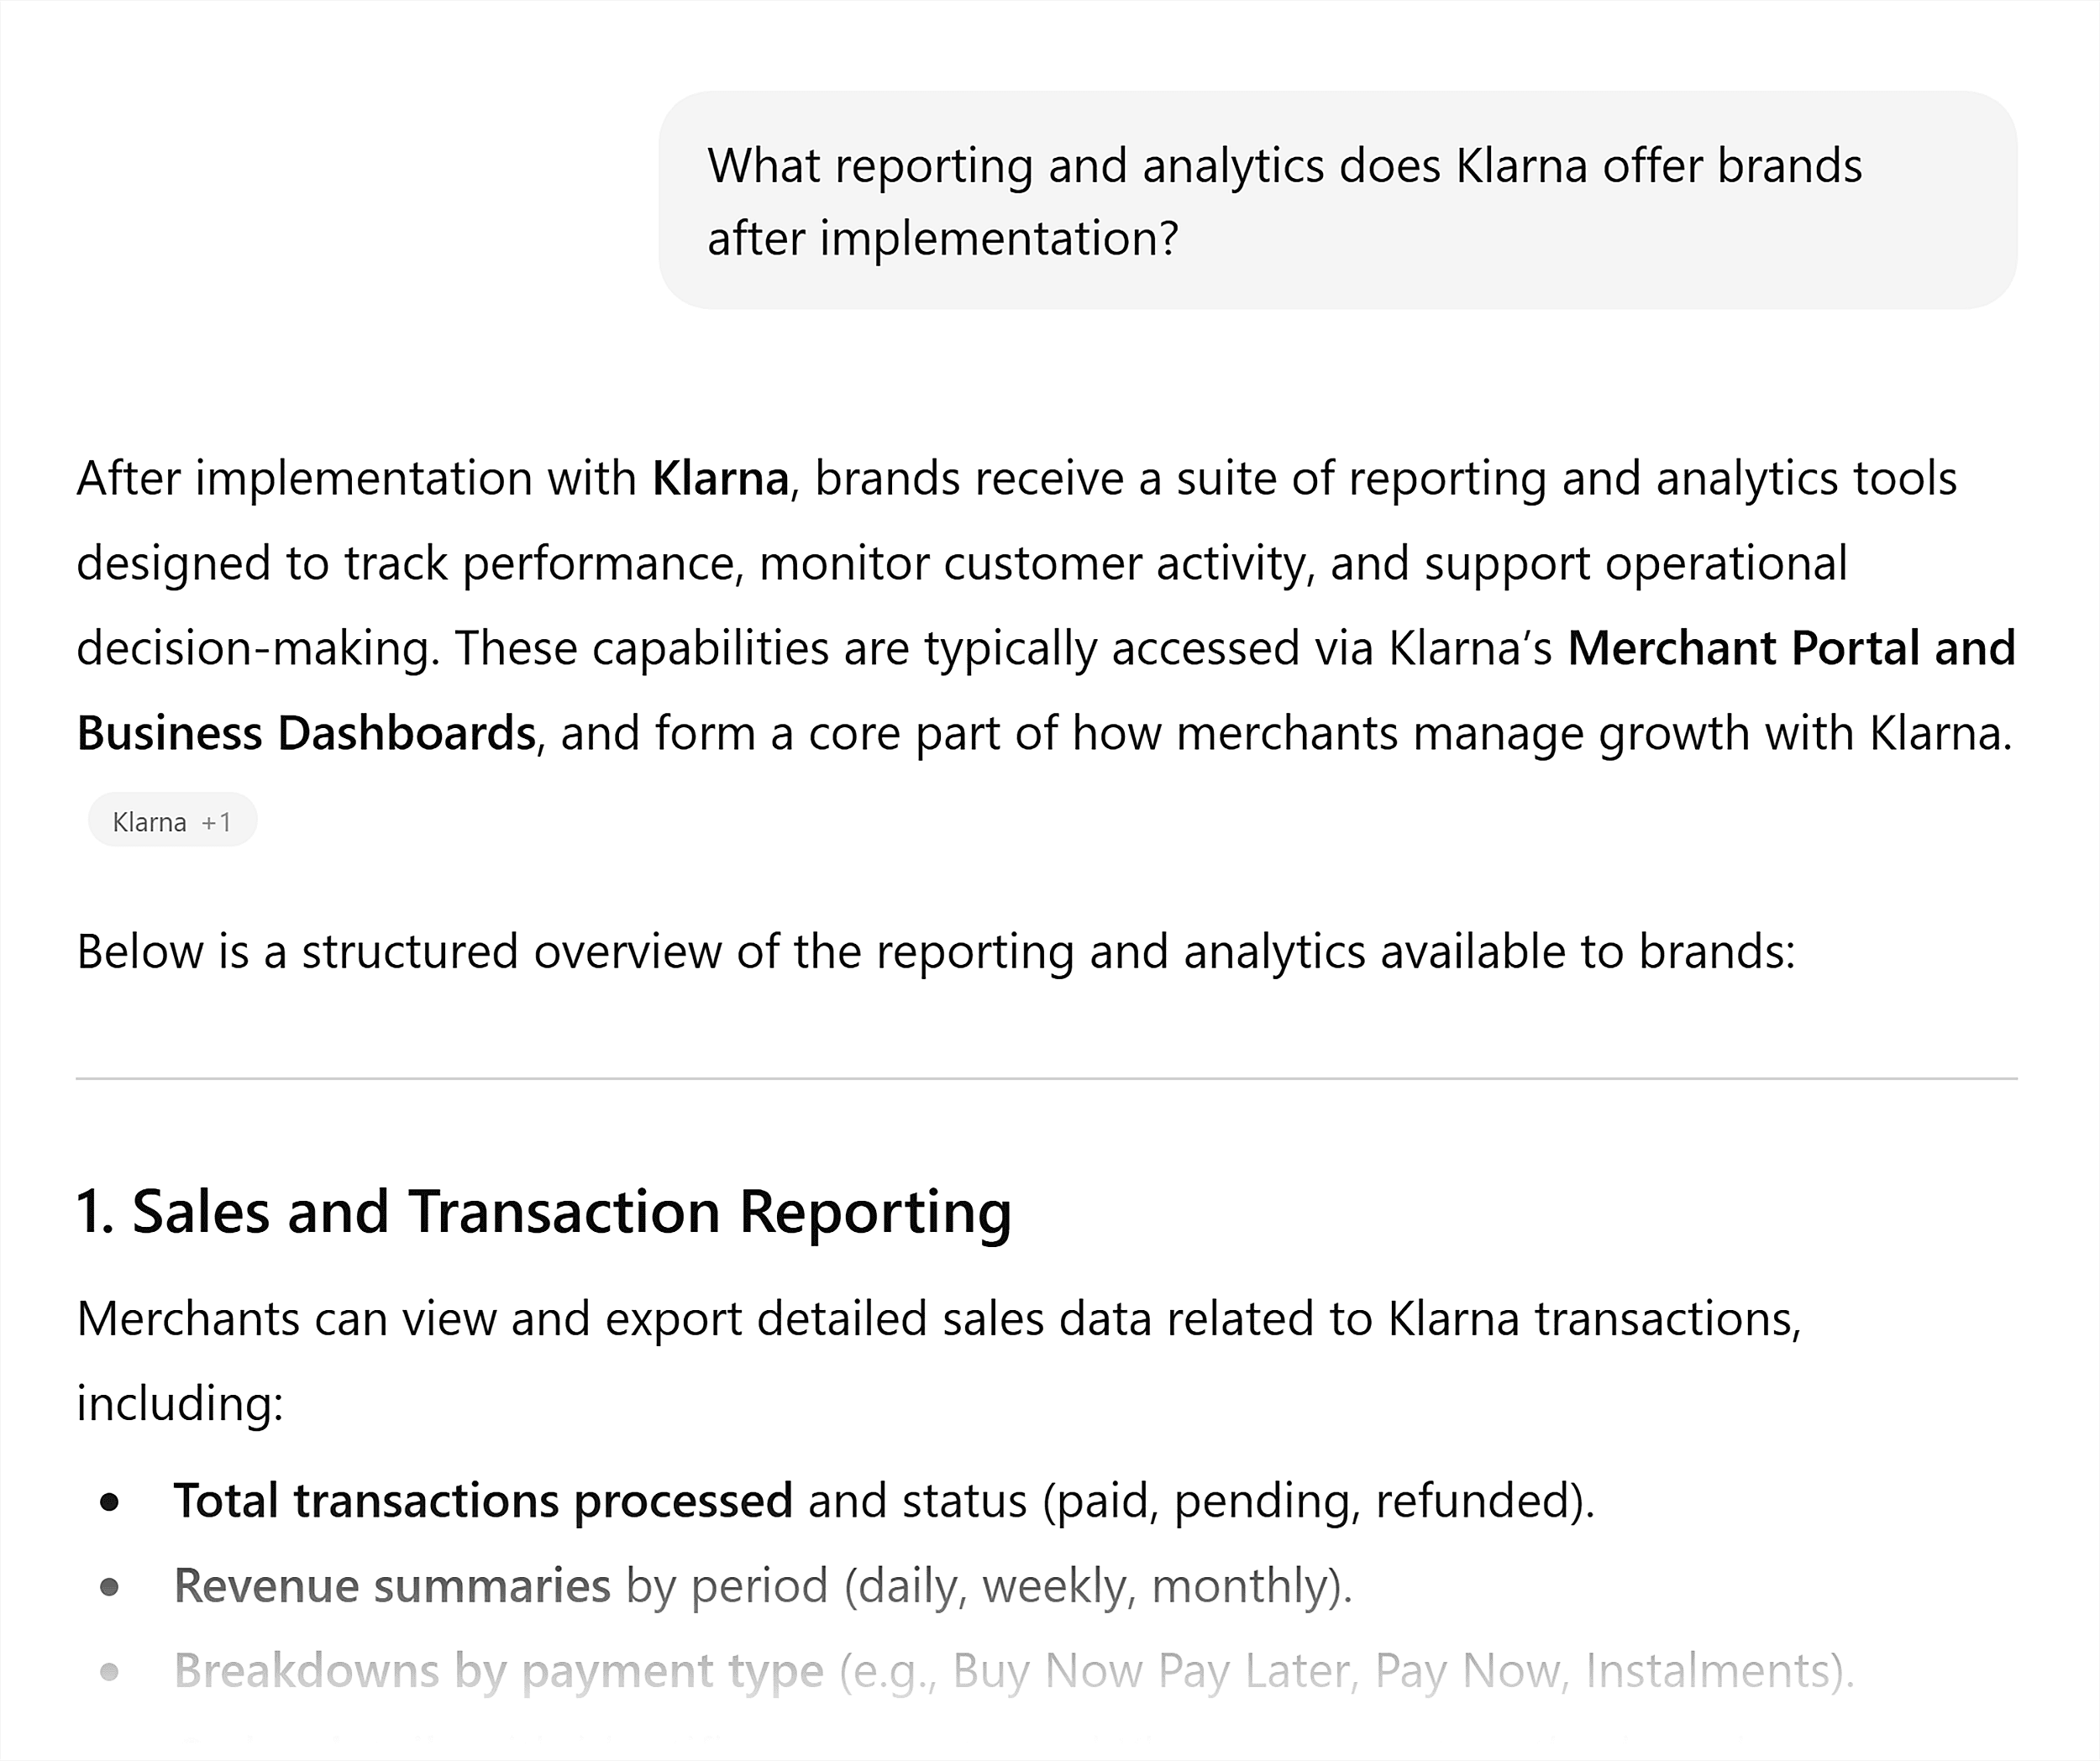Open the Klarna source citation chip
Image resolution: width=2100 pixels, height=1761 pixels.
(x=149, y=822)
